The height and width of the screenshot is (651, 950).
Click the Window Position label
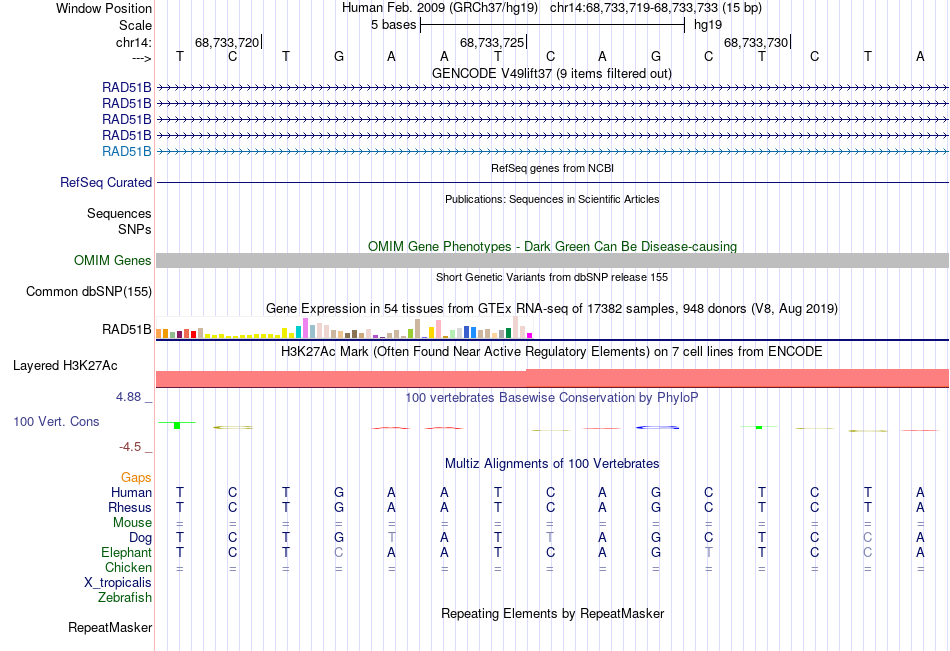[x=104, y=8]
